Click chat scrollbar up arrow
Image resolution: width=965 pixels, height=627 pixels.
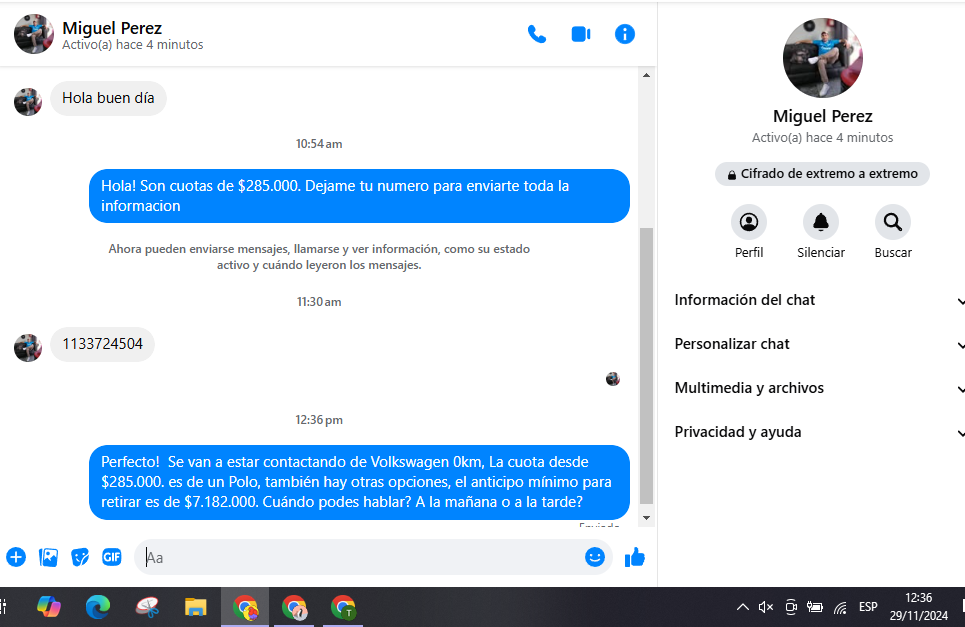646,75
